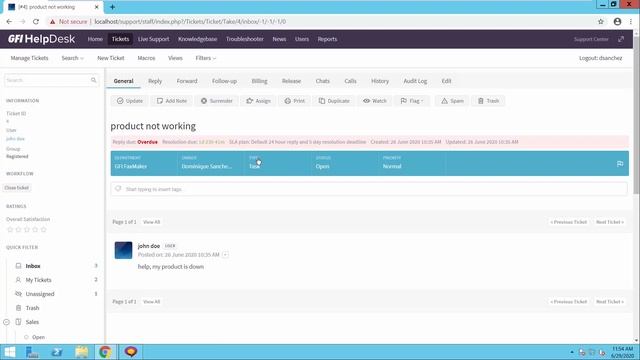Viewport: 640px width, 360px height.
Task: Open the Audit Log tab
Action: [415, 81]
